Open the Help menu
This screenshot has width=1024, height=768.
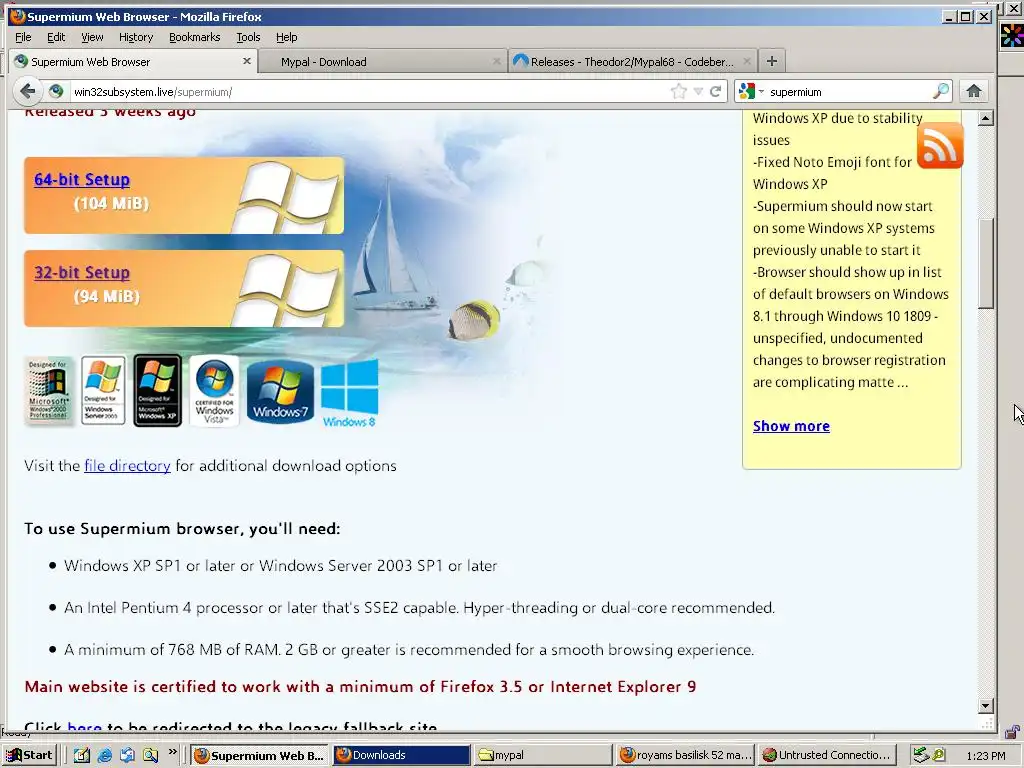click(287, 37)
